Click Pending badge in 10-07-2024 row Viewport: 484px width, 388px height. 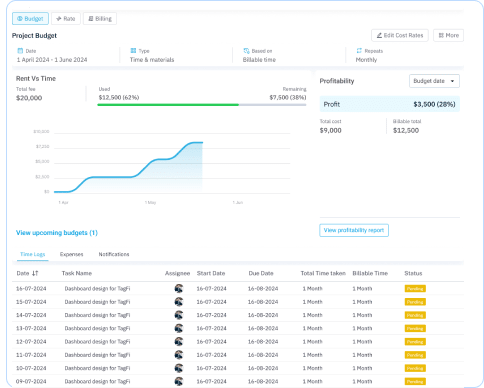coord(415,368)
